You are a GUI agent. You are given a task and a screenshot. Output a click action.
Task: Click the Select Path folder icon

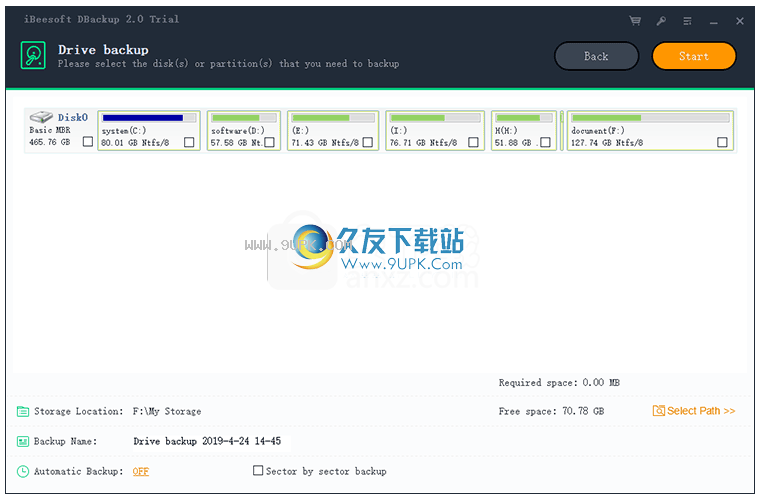(658, 410)
